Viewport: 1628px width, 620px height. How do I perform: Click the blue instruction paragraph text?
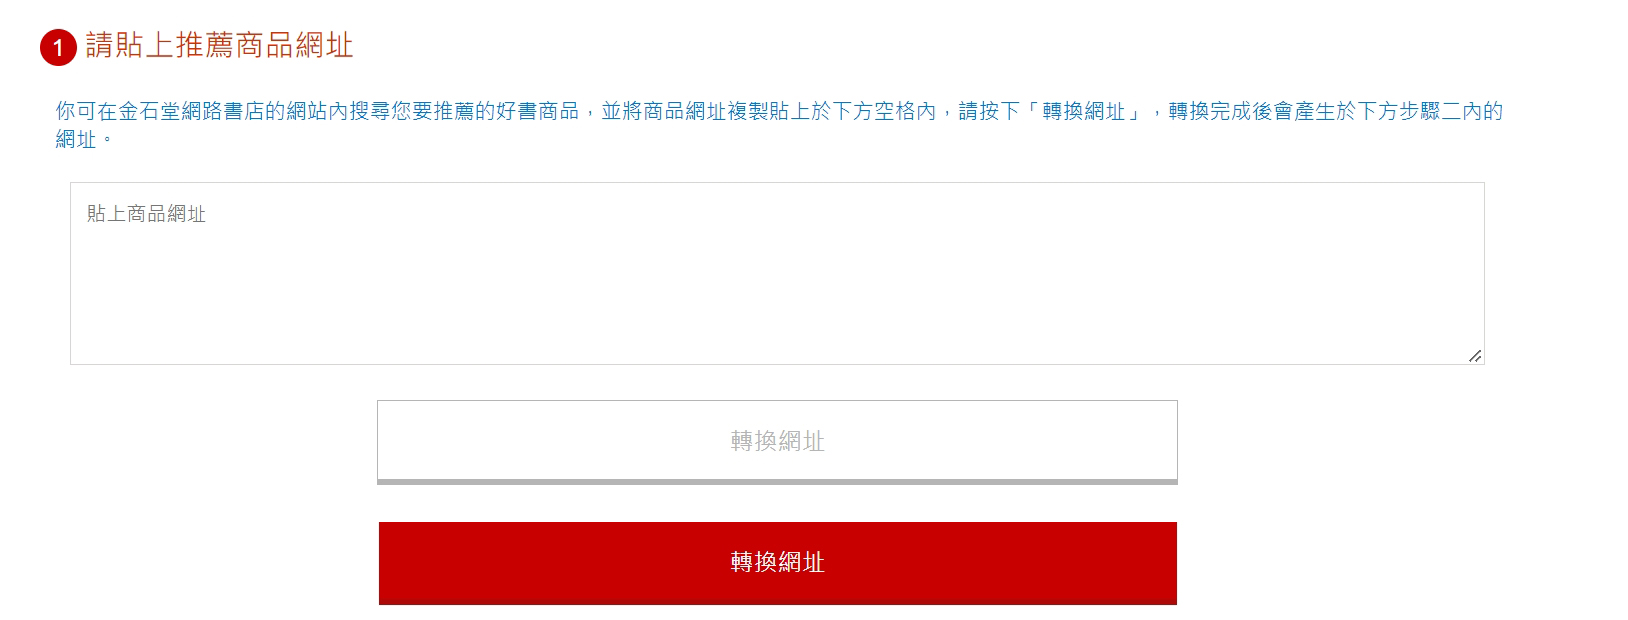(779, 125)
